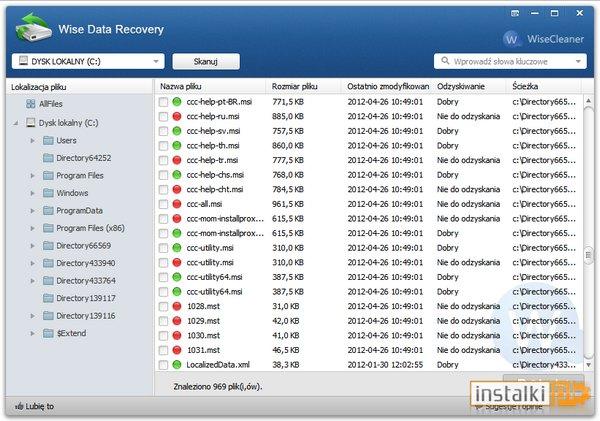Click the Wprowadź słowa kluczowe search field
Viewport: 600px width, 421px height.
tap(510, 61)
